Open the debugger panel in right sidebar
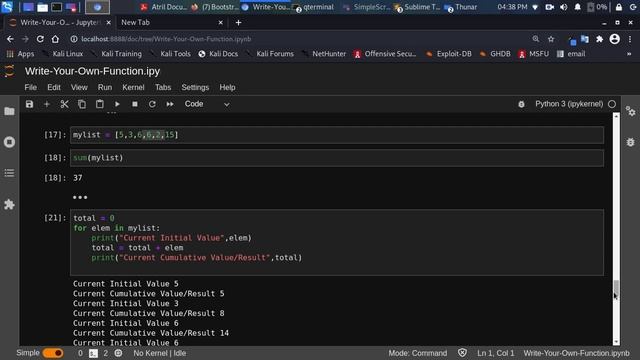 631,142
